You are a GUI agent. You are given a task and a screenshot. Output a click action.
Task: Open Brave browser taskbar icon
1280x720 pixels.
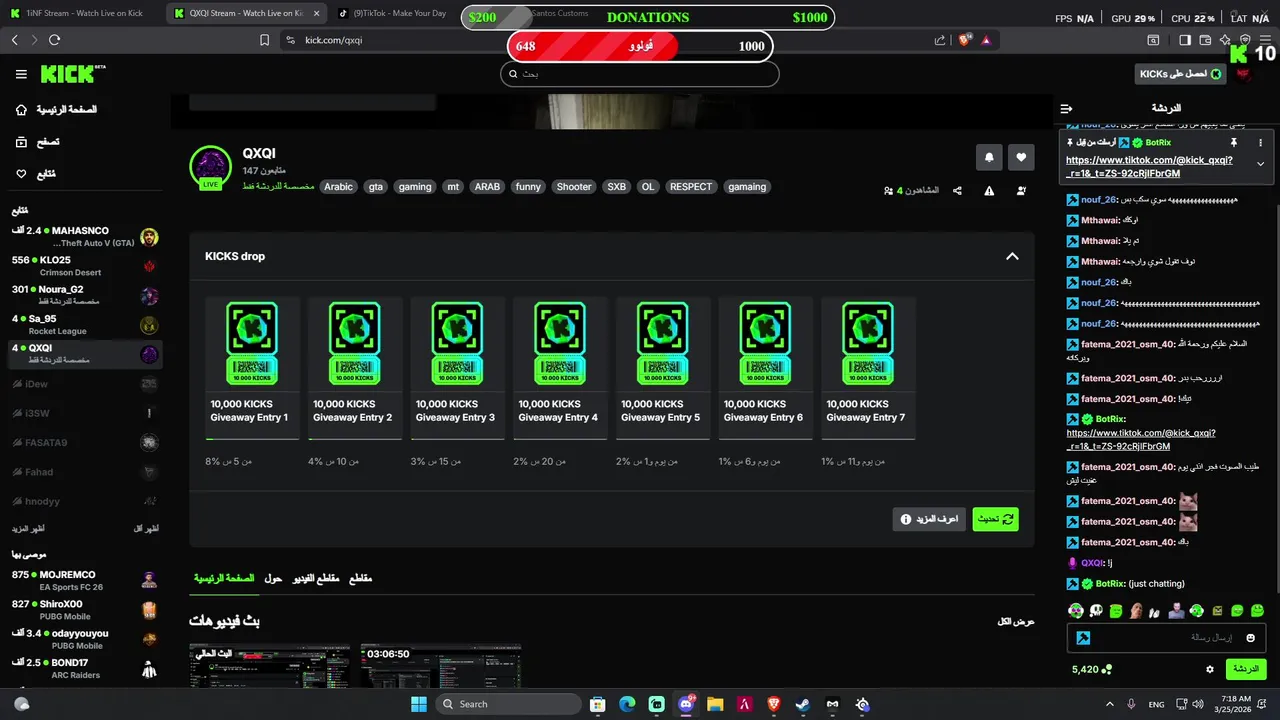pos(773,704)
